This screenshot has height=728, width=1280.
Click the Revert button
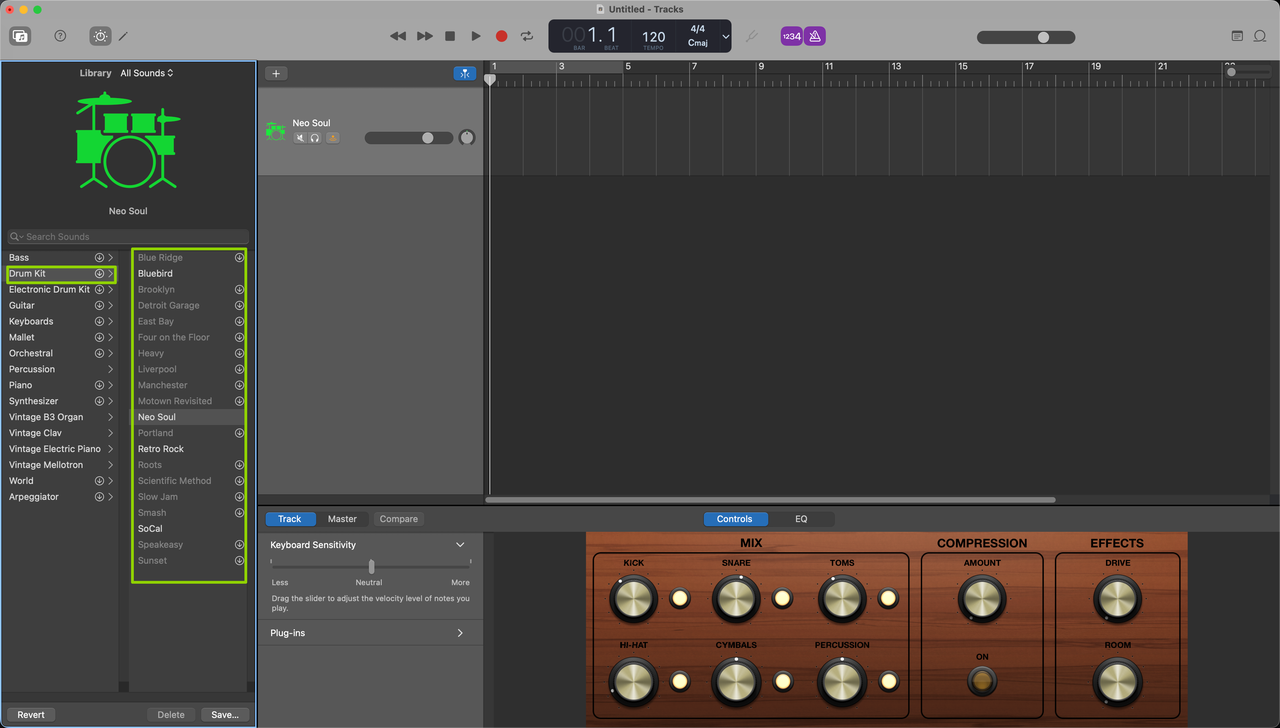31,715
